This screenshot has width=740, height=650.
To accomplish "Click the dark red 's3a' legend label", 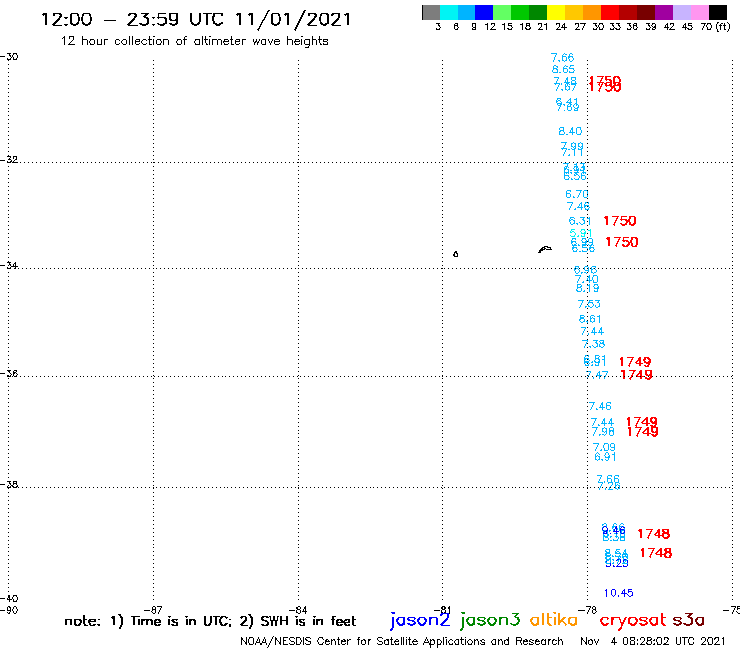I will tap(688, 620).
